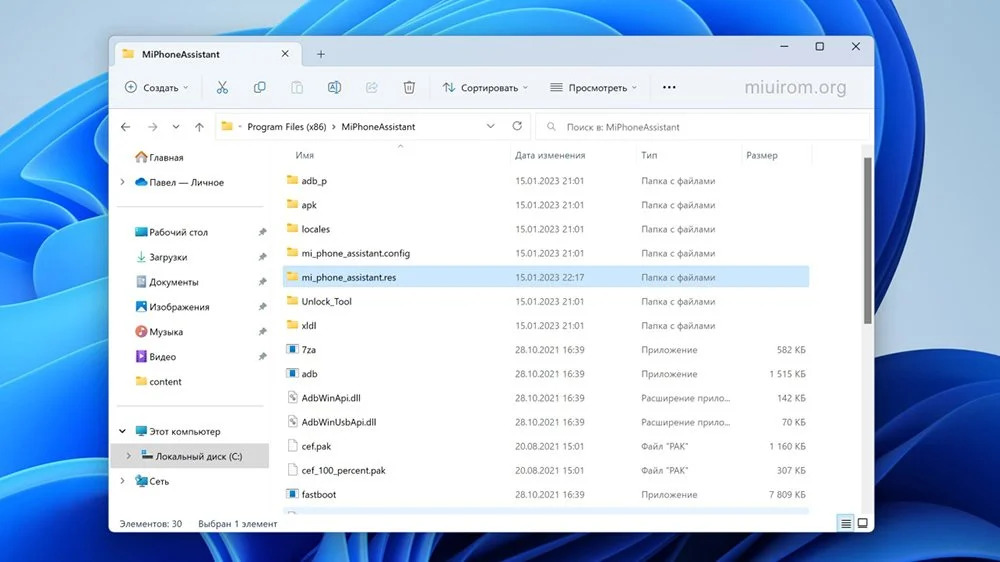Open the Просмотреть view menu
Screen dimensions: 1000x562
[x=594, y=87]
